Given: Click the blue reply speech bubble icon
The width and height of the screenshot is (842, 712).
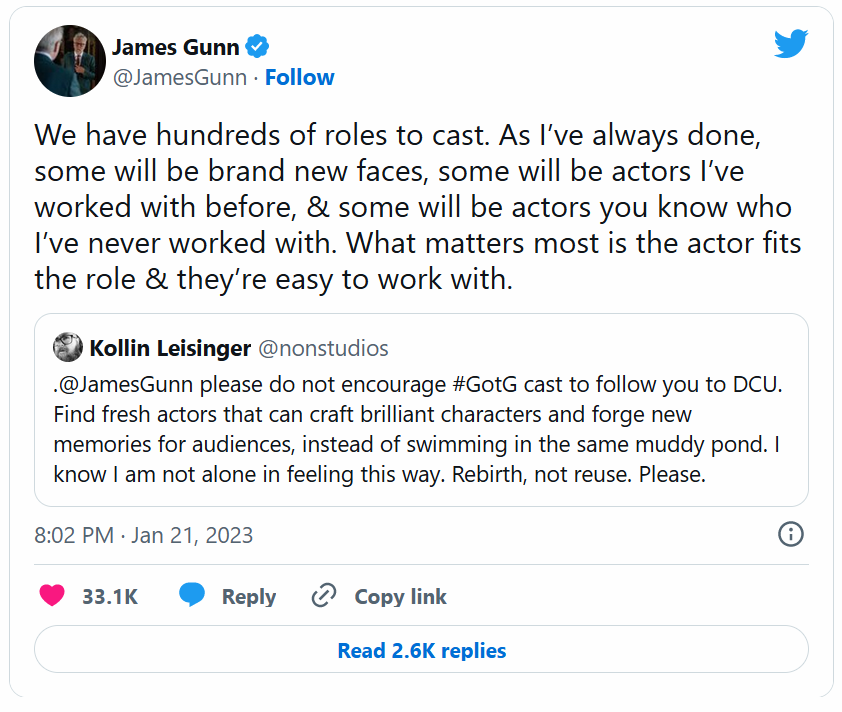Looking at the screenshot, I should click(192, 597).
